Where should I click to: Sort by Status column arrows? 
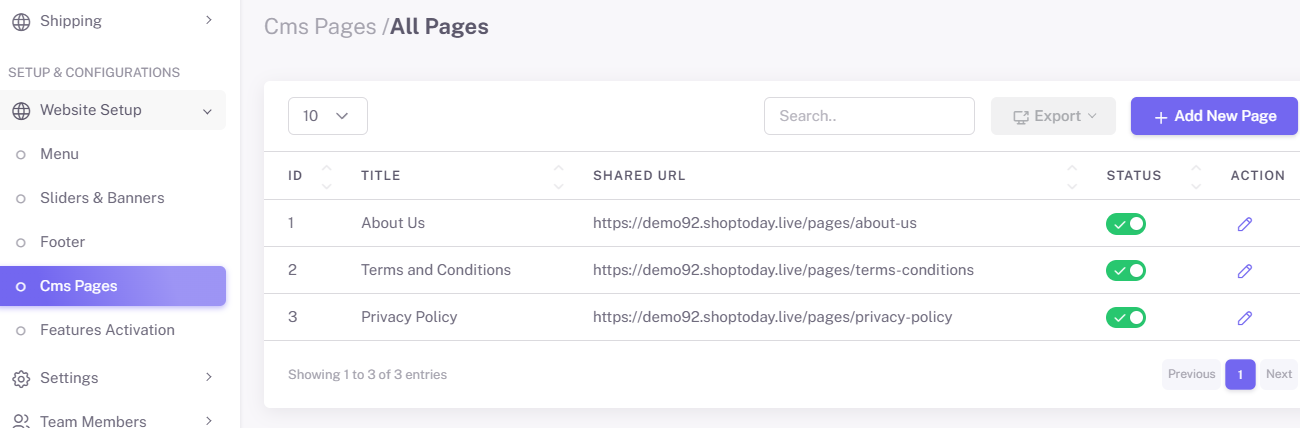point(1196,176)
